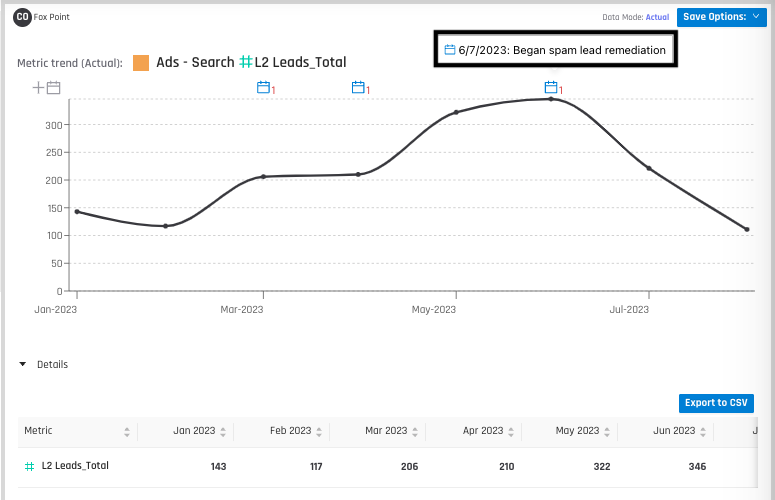
Task: Sort by the Jan 2023 column
Action: pos(223,432)
